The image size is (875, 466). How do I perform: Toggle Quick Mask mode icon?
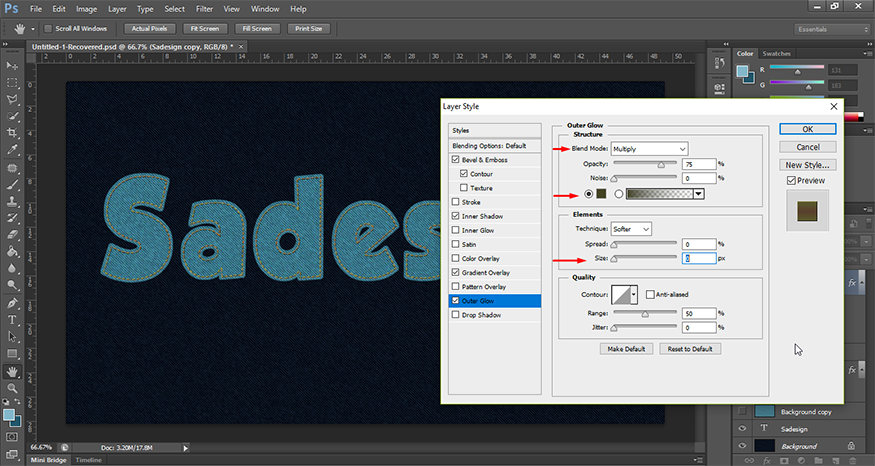(x=12, y=437)
